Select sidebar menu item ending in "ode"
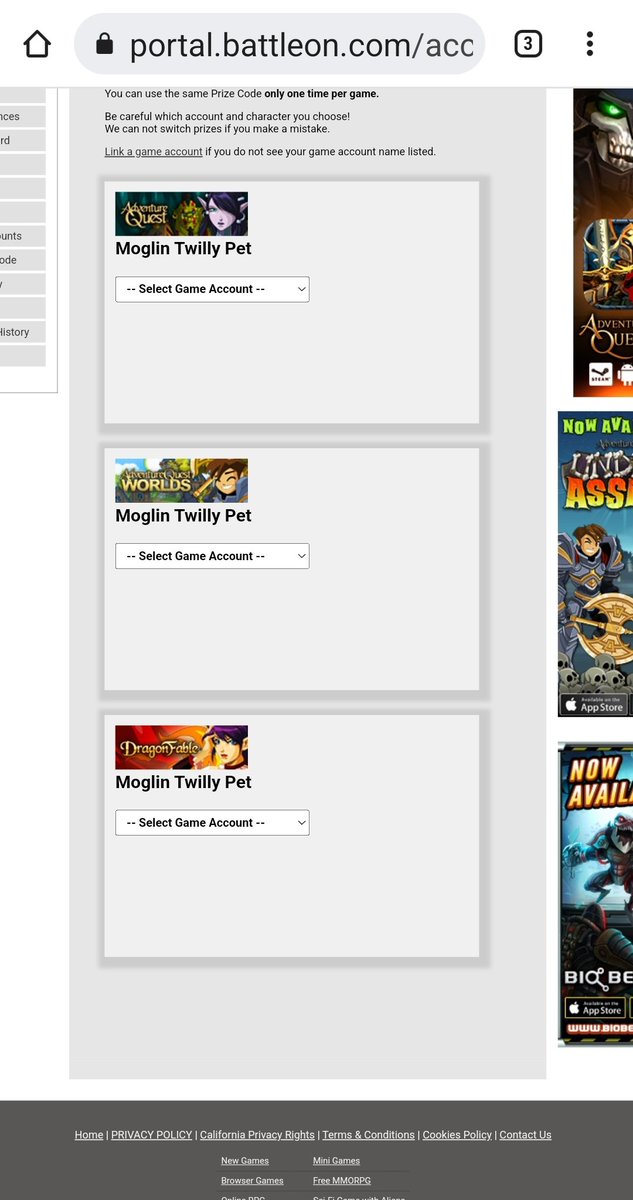Image resolution: width=633 pixels, height=1200 pixels. tap(22, 260)
